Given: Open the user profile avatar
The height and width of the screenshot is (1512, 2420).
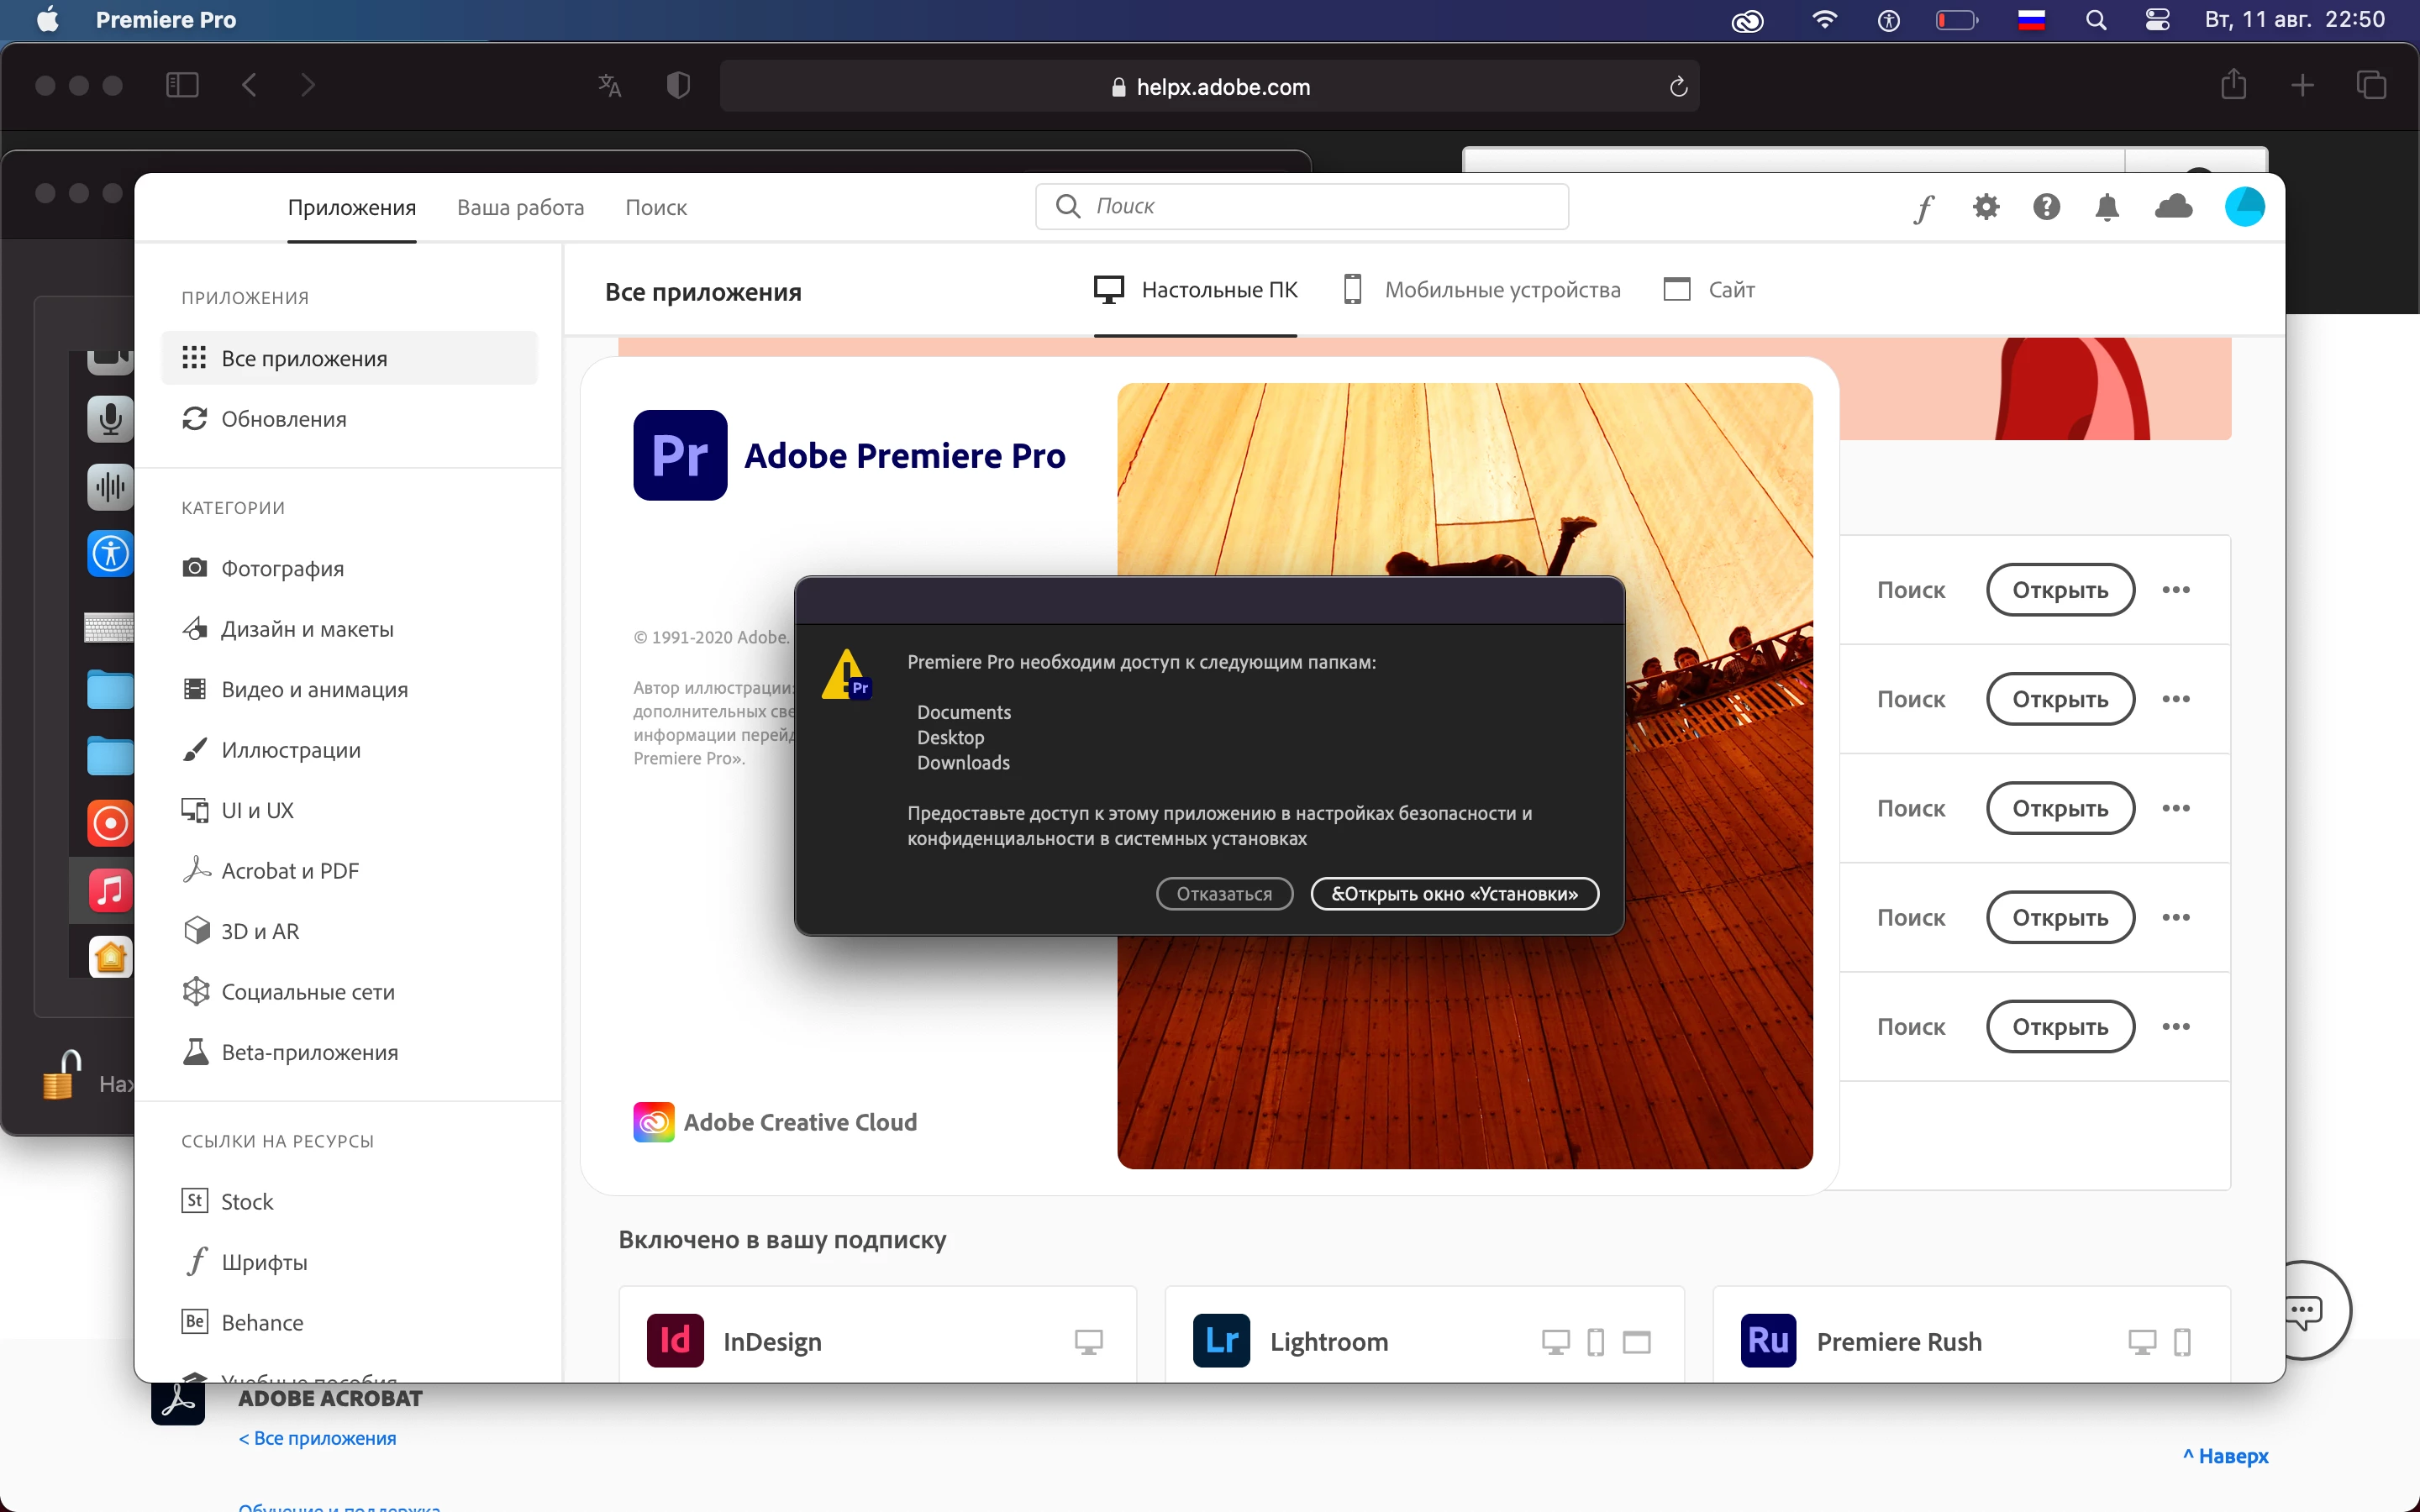Looking at the screenshot, I should (2244, 207).
